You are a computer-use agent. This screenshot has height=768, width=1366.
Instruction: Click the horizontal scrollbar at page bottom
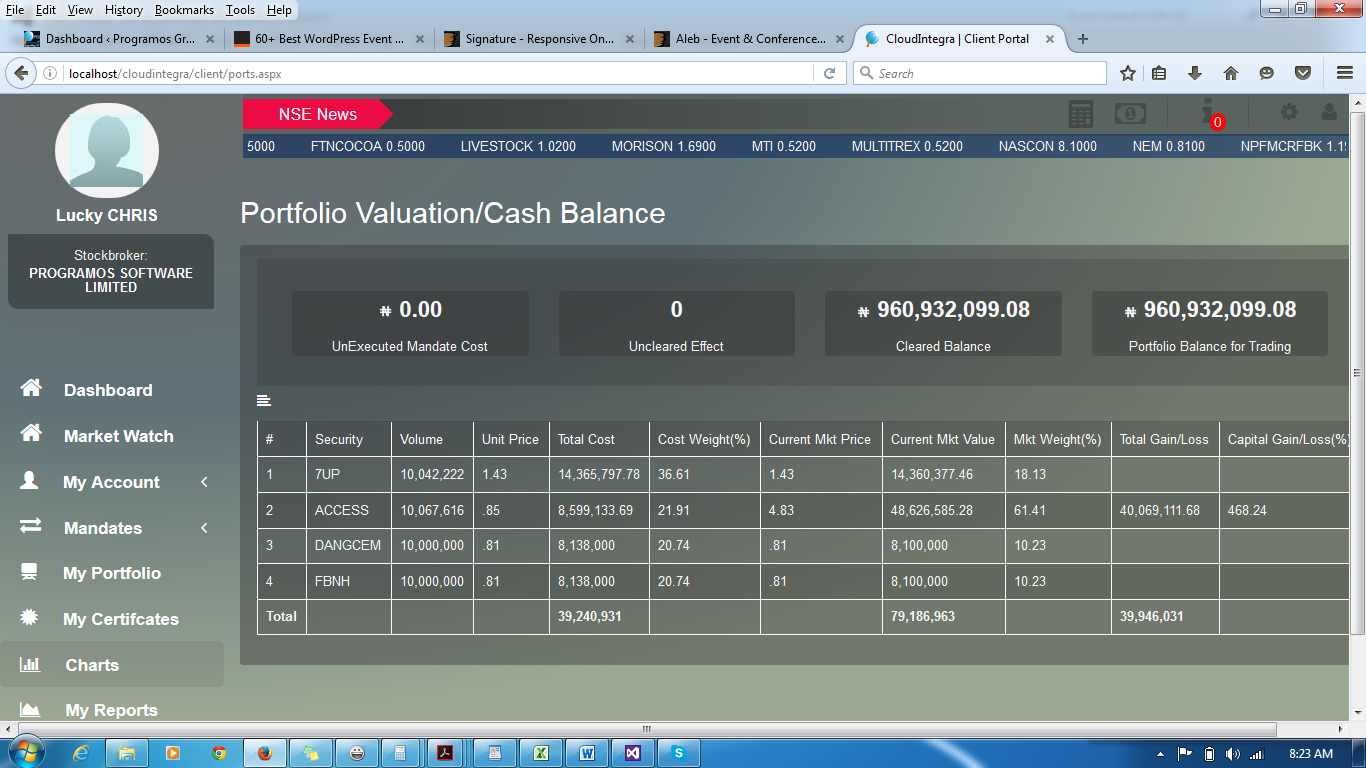(x=640, y=729)
